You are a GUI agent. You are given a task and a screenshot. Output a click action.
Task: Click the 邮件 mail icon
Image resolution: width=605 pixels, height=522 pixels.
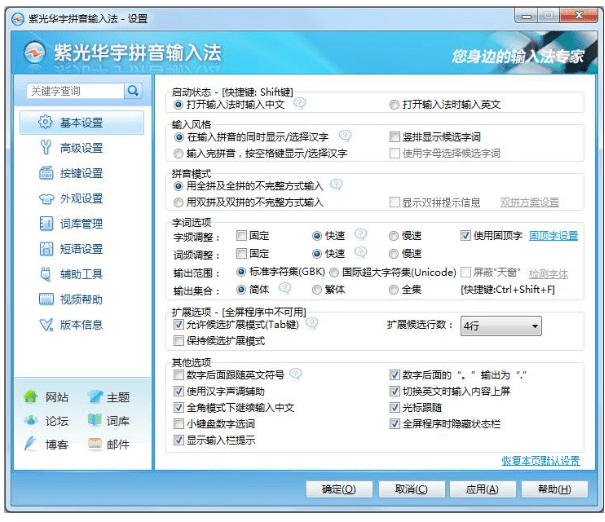click(x=95, y=444)
